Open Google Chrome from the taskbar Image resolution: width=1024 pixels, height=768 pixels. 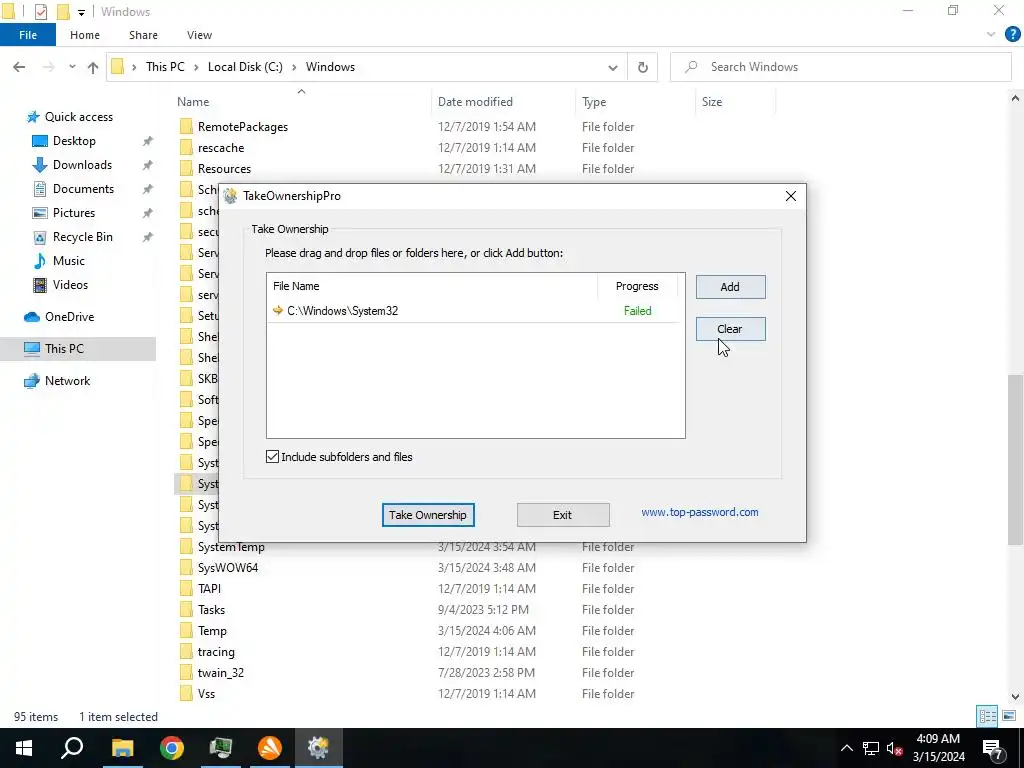coord(172,748)
